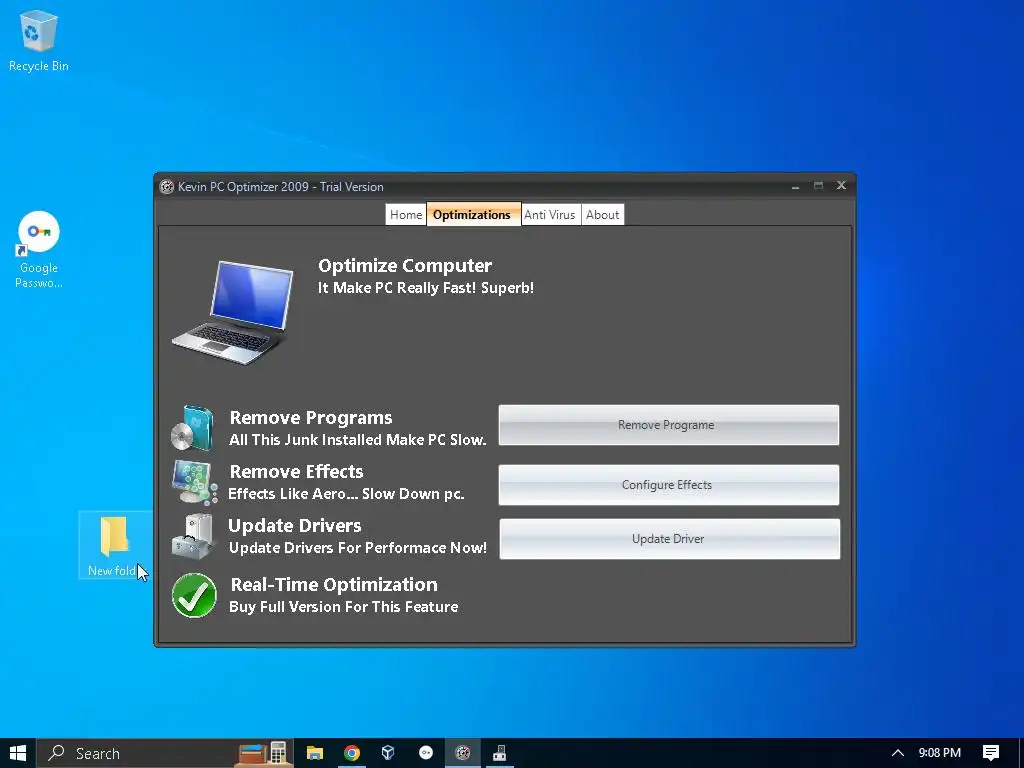This screenshot has width=1024, height=768.
Task: Click the briefcase and calculator search highlight icon
Action: pos(263,753)
